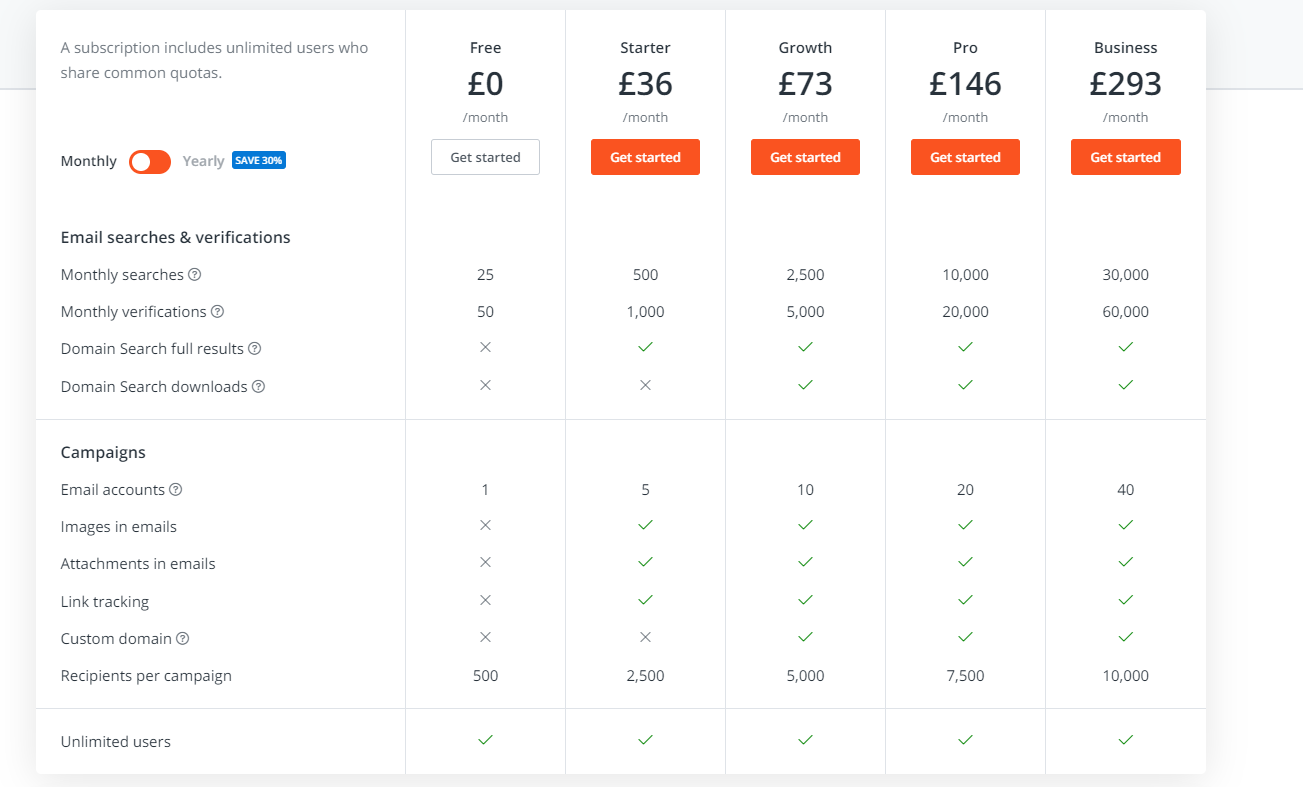Choose Get started for Growth plan
This screenshot has height=787, width=1303.
click(x=805, y=157)
